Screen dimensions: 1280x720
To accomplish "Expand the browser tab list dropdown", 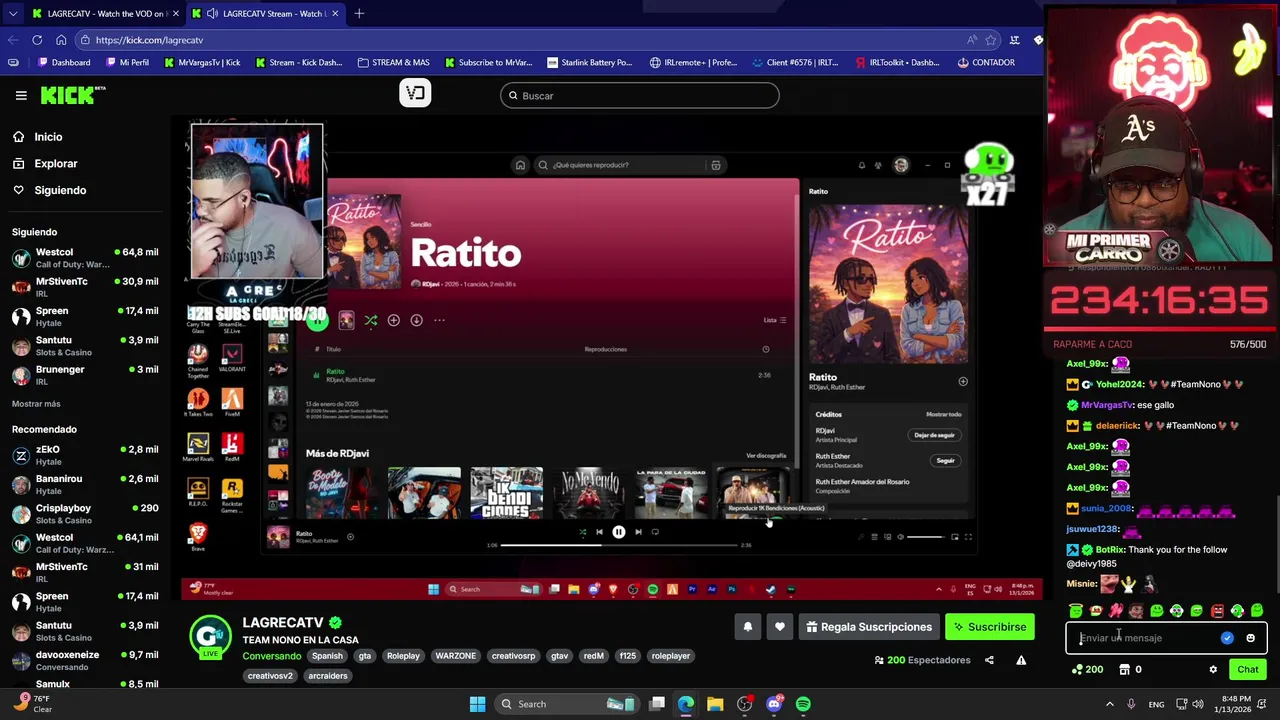I will coord(12,14).
